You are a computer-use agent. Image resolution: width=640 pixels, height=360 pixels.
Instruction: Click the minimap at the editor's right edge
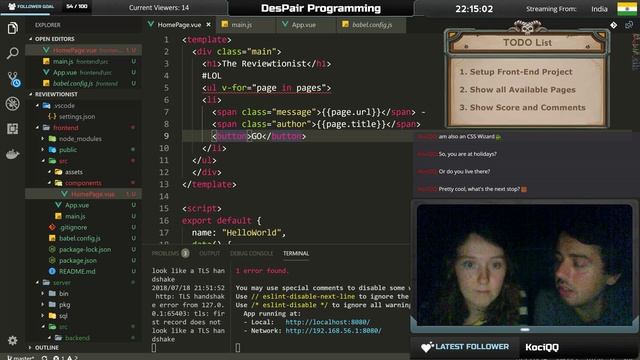(x=635, y=52)
